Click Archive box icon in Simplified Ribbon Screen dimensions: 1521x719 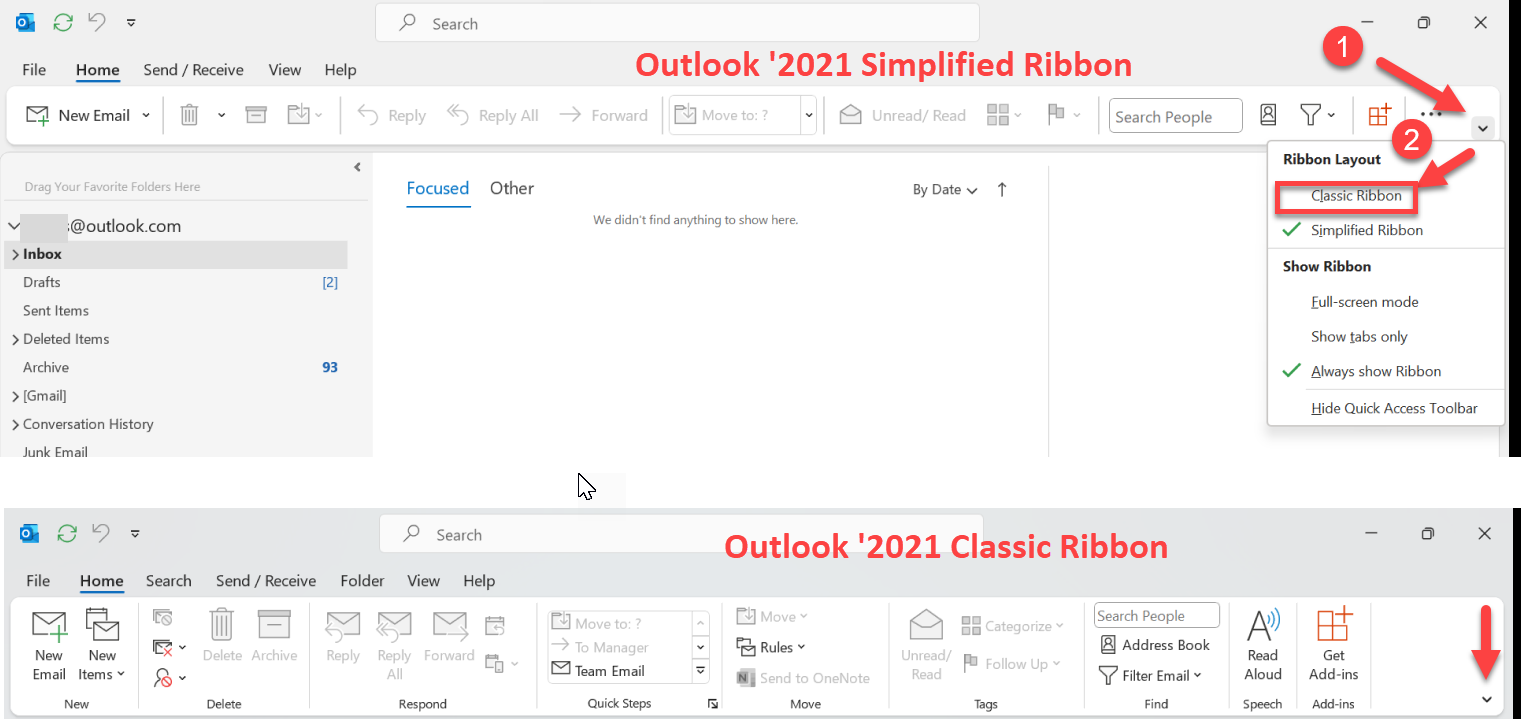pos(256,115)
